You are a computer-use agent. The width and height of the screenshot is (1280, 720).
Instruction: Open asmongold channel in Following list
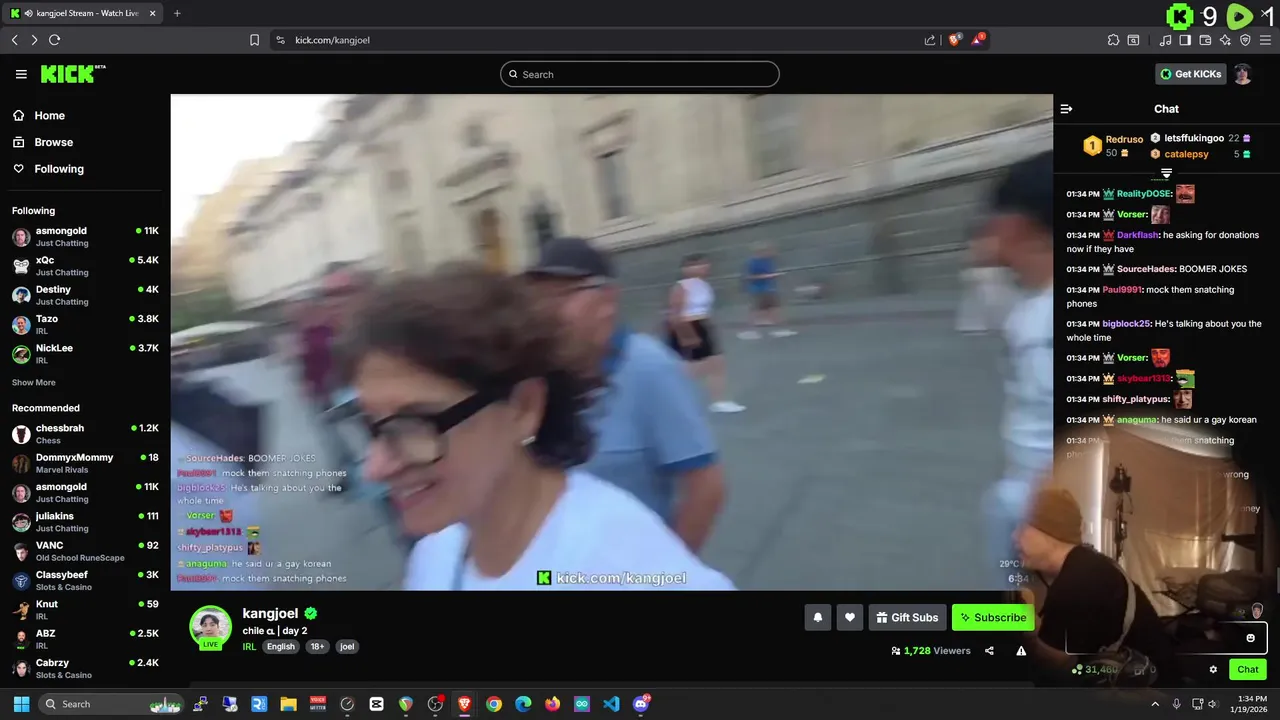85,237
